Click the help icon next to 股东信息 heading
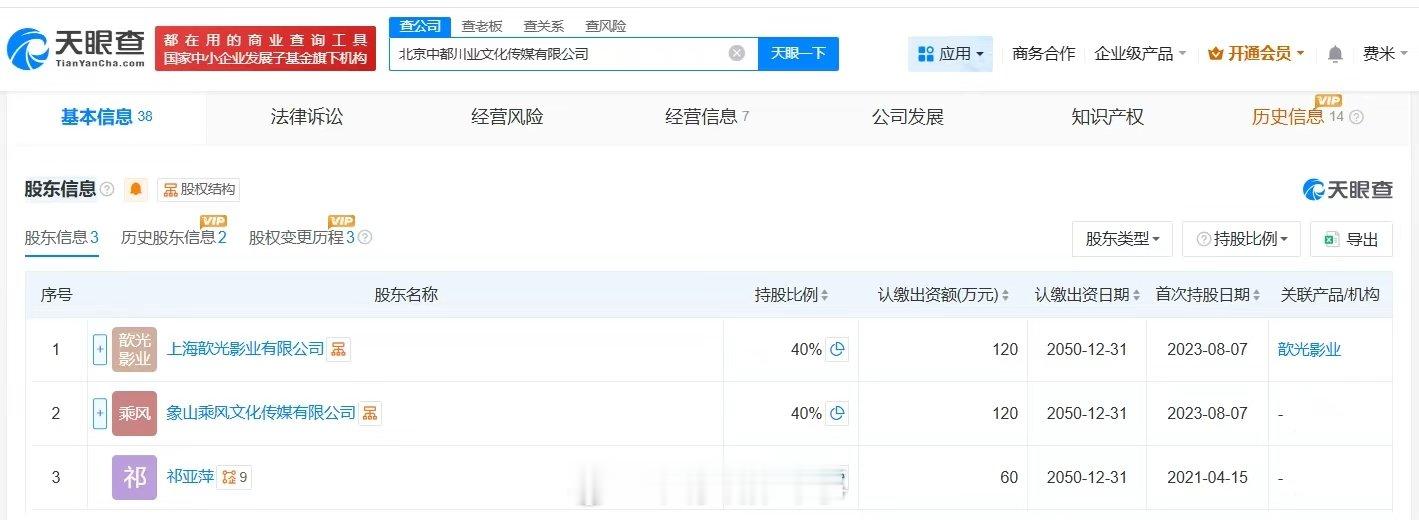The height and width of the screenshot is (520, 1419). tap(107, 189)
